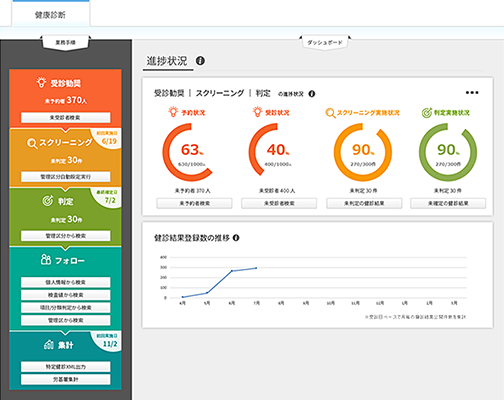The height and width of the screenshot is (400, 504).
Task: Click the green 90% 判定実施状況 gauge
Action: click(448, 152)
